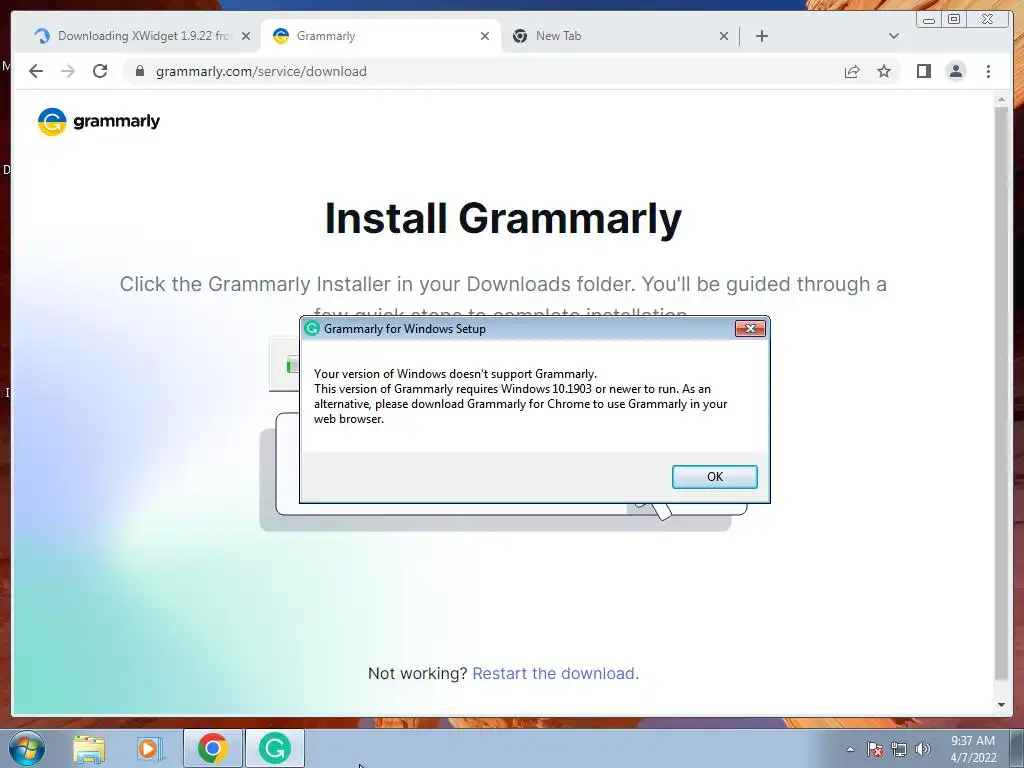Click the browser forward arrow

coord(68,71)
